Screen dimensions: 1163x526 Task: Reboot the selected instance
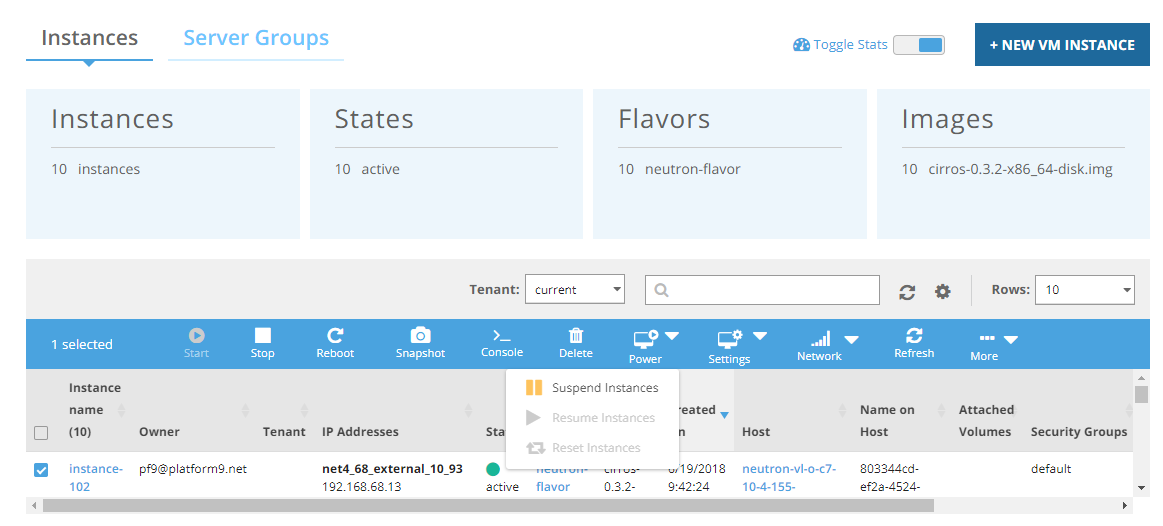335,336
